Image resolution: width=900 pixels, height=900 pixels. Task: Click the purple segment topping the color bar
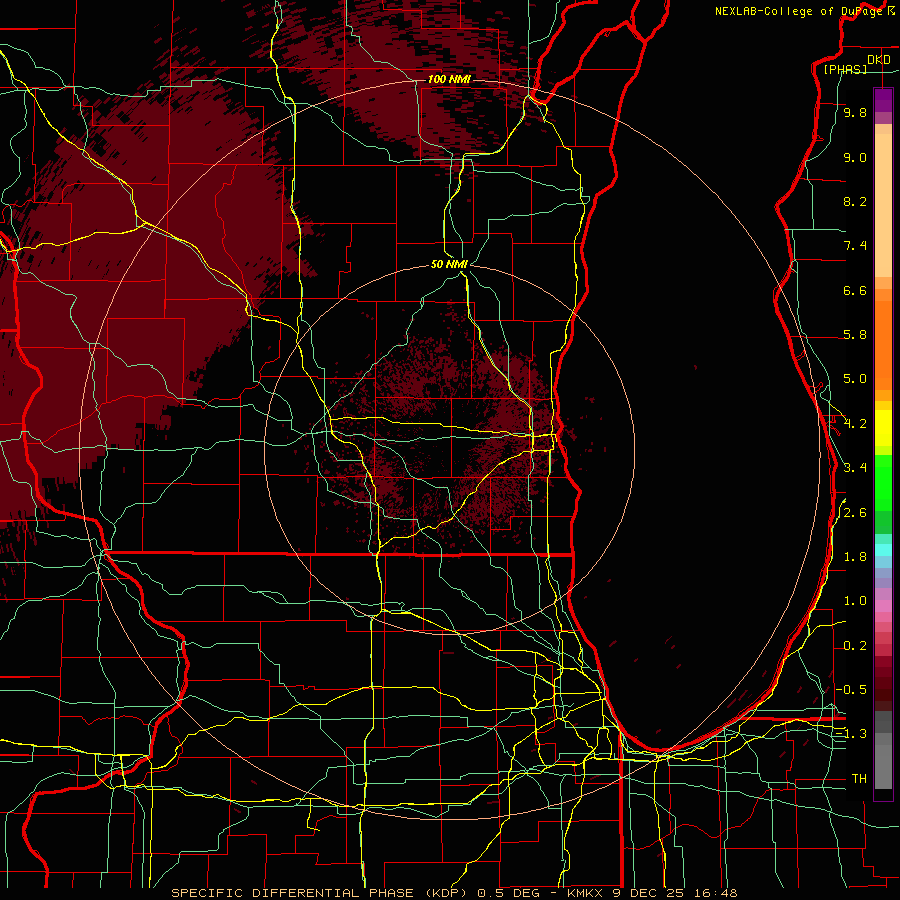click(883, 100)
